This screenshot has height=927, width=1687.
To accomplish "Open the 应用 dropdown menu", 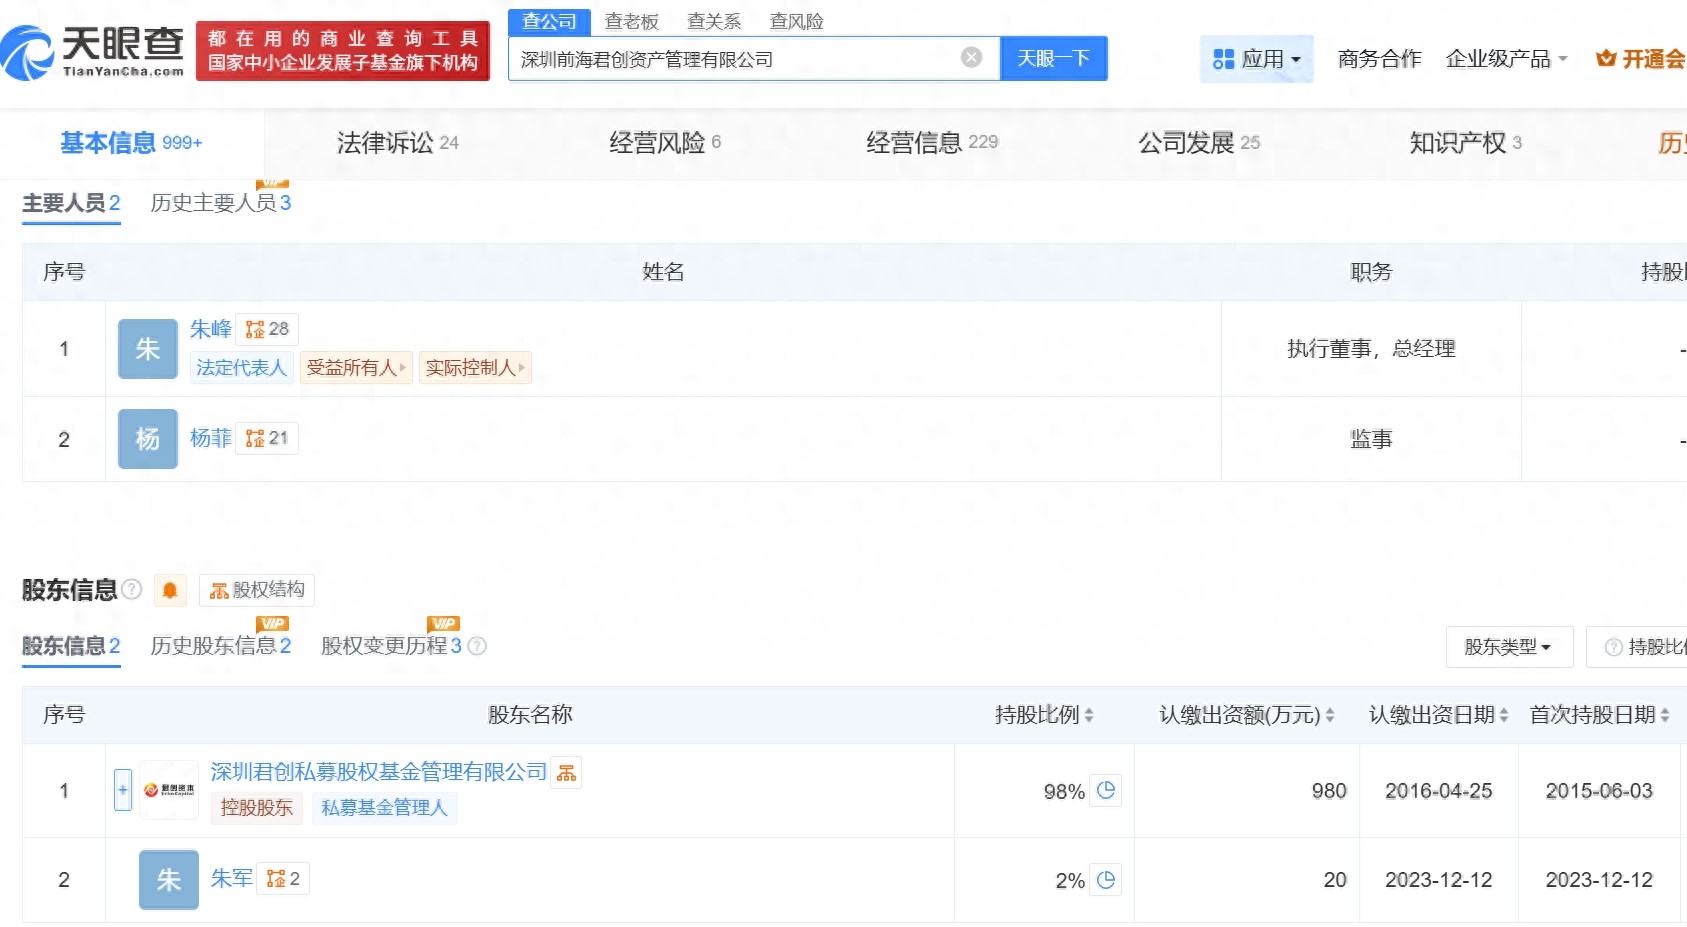I will coord(1256,59).
